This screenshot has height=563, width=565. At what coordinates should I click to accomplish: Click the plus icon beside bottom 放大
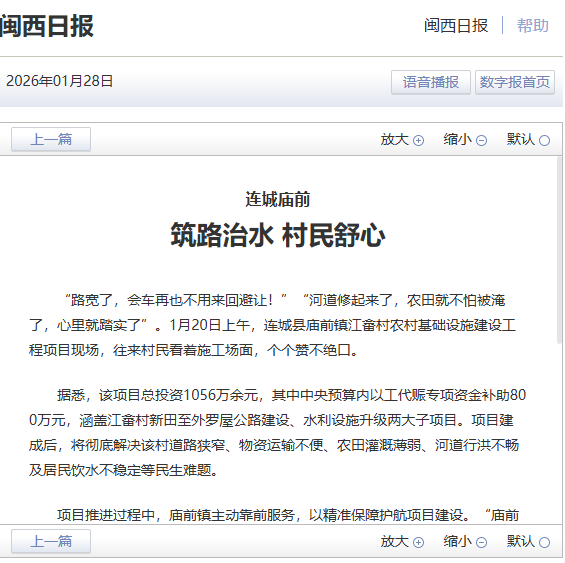tap(418, 542)
